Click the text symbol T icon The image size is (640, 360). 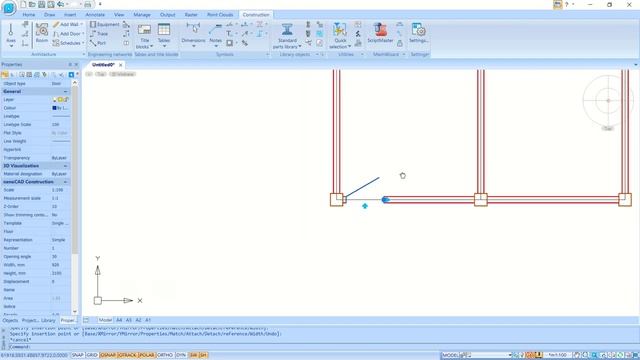pyautogui.click(x=229, y=33)
